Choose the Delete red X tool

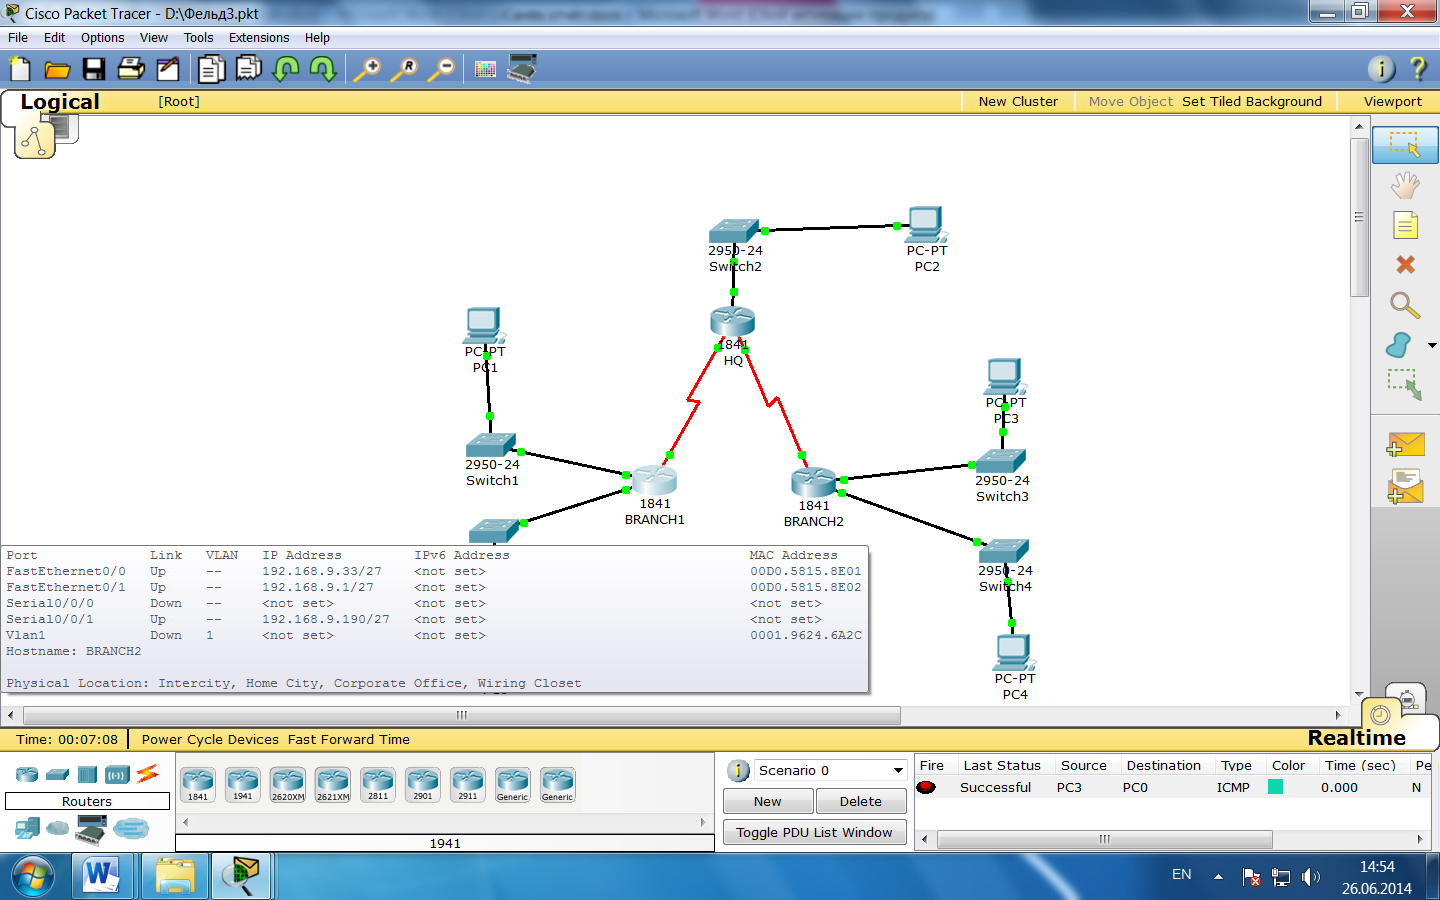pos(1405,265)
